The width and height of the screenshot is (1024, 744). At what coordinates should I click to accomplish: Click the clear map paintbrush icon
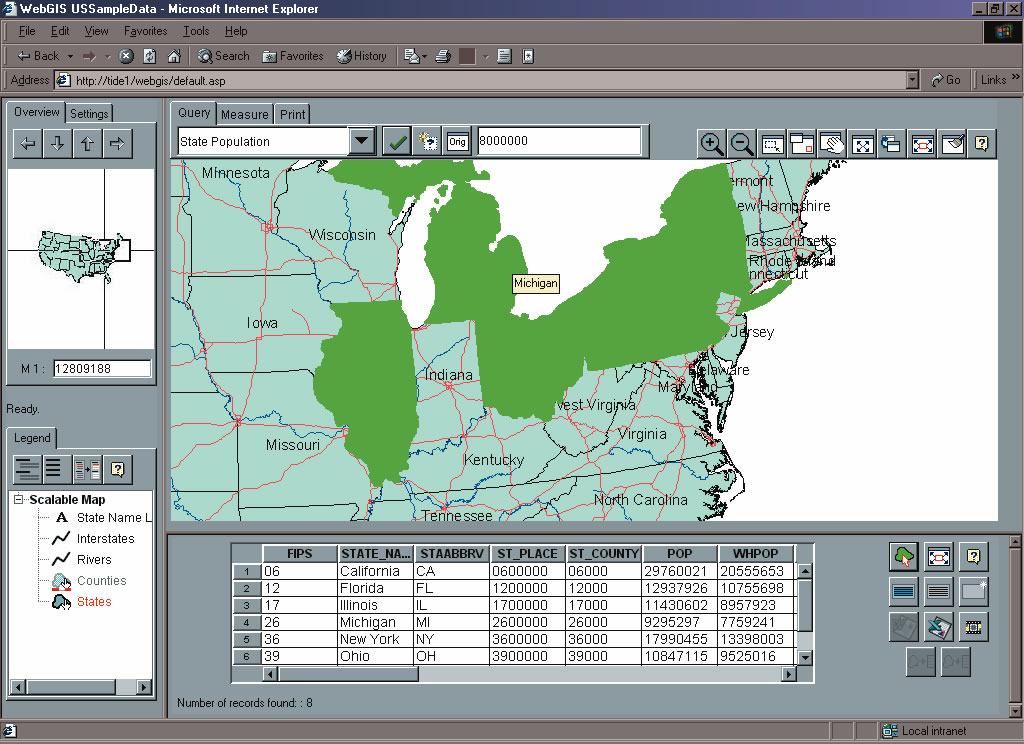pyautogui.click(x=952, y=144)
